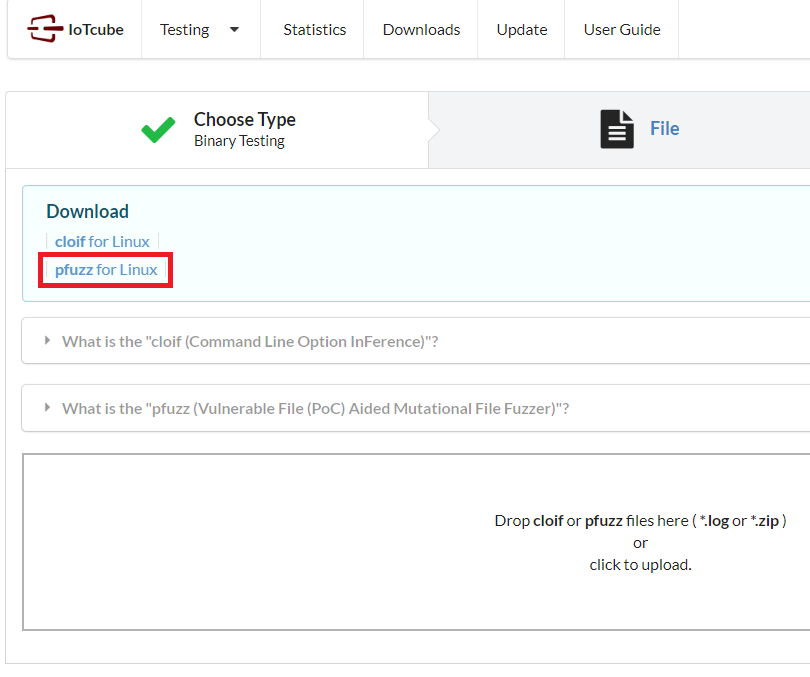Screen dimensions: 810x677
Task: Go to the Statistics page
Action: click(314, 30)
